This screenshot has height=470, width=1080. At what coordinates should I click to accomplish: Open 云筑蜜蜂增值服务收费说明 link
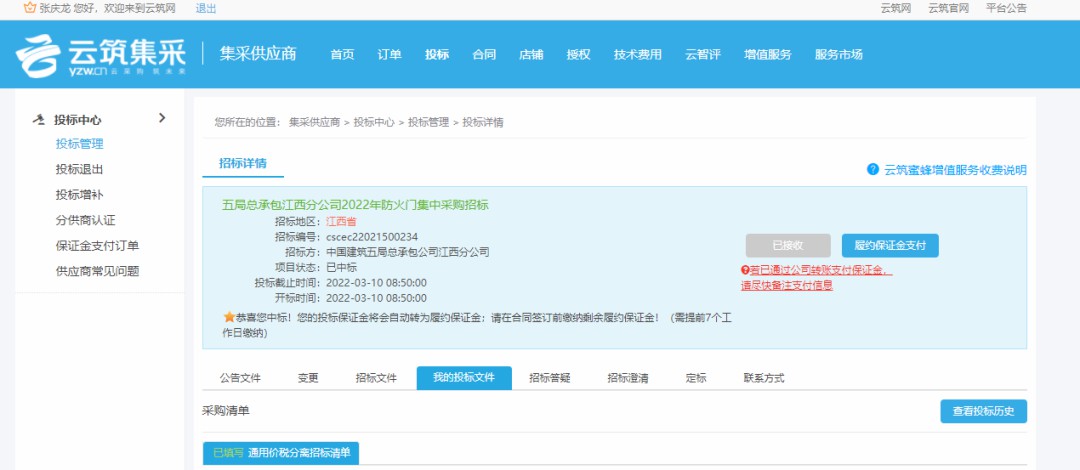[954, 170]
